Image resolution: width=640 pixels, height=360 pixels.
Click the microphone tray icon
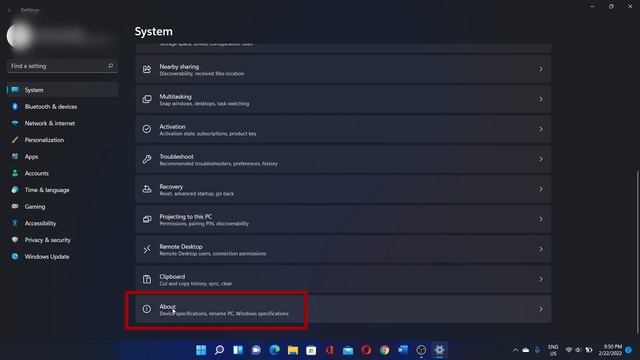(x=537, y=350)
